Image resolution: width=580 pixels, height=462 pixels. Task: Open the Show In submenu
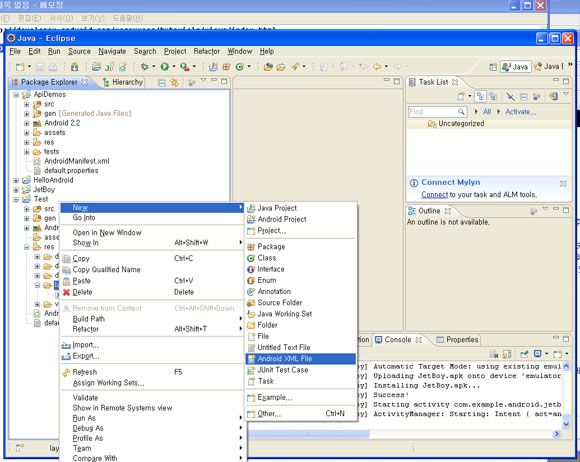(152, 243)
